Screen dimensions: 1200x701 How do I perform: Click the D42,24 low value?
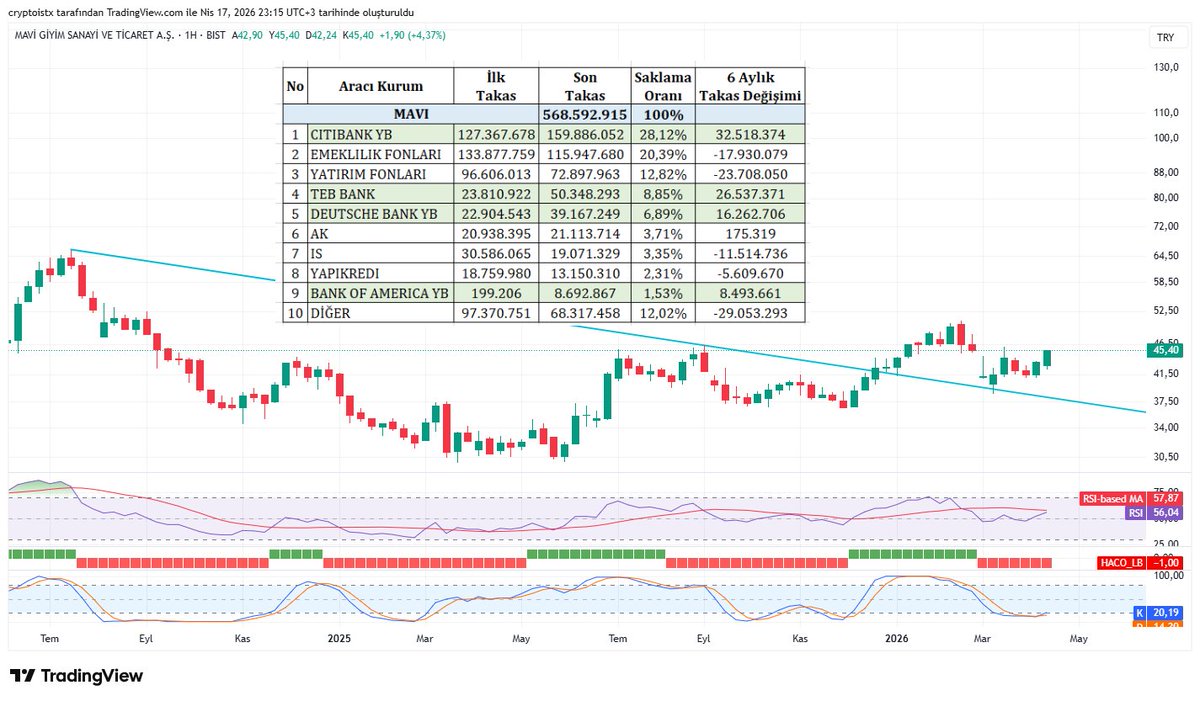click(x=322, y=35)
